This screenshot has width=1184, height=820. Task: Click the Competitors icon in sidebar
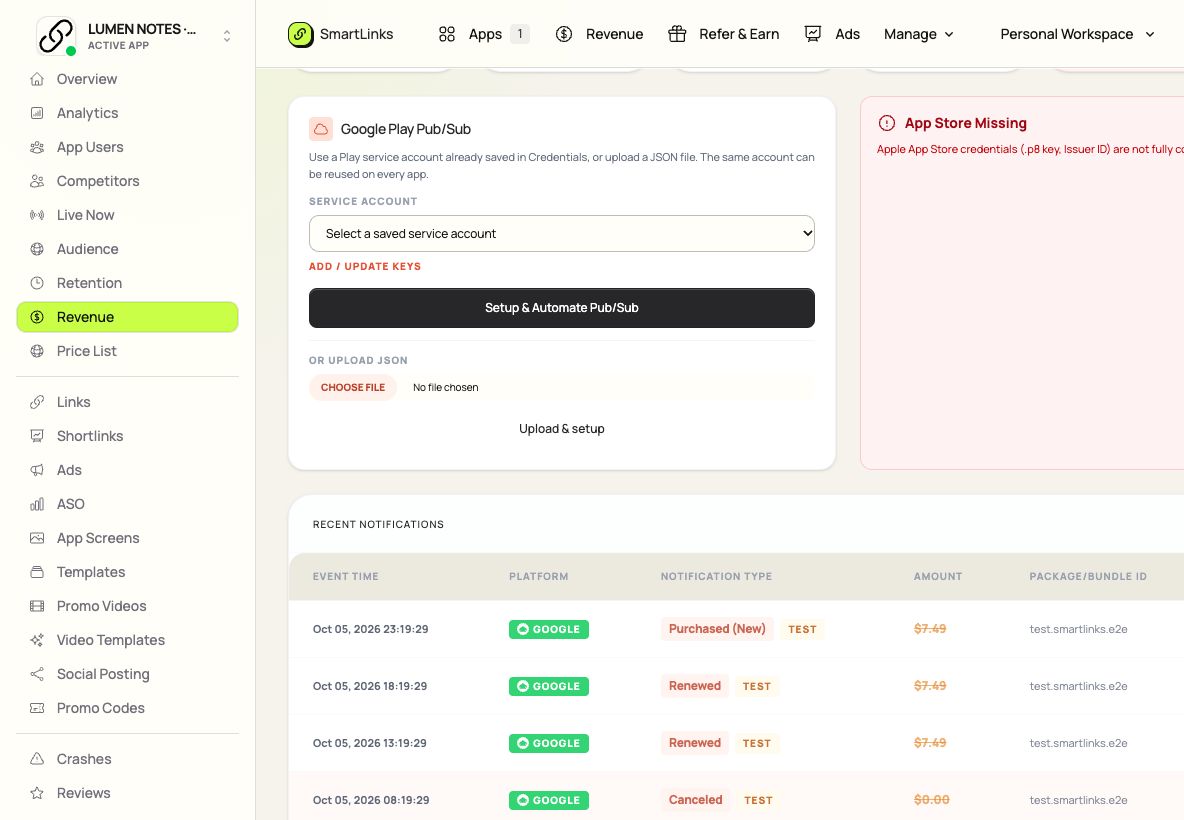(37, 181)
